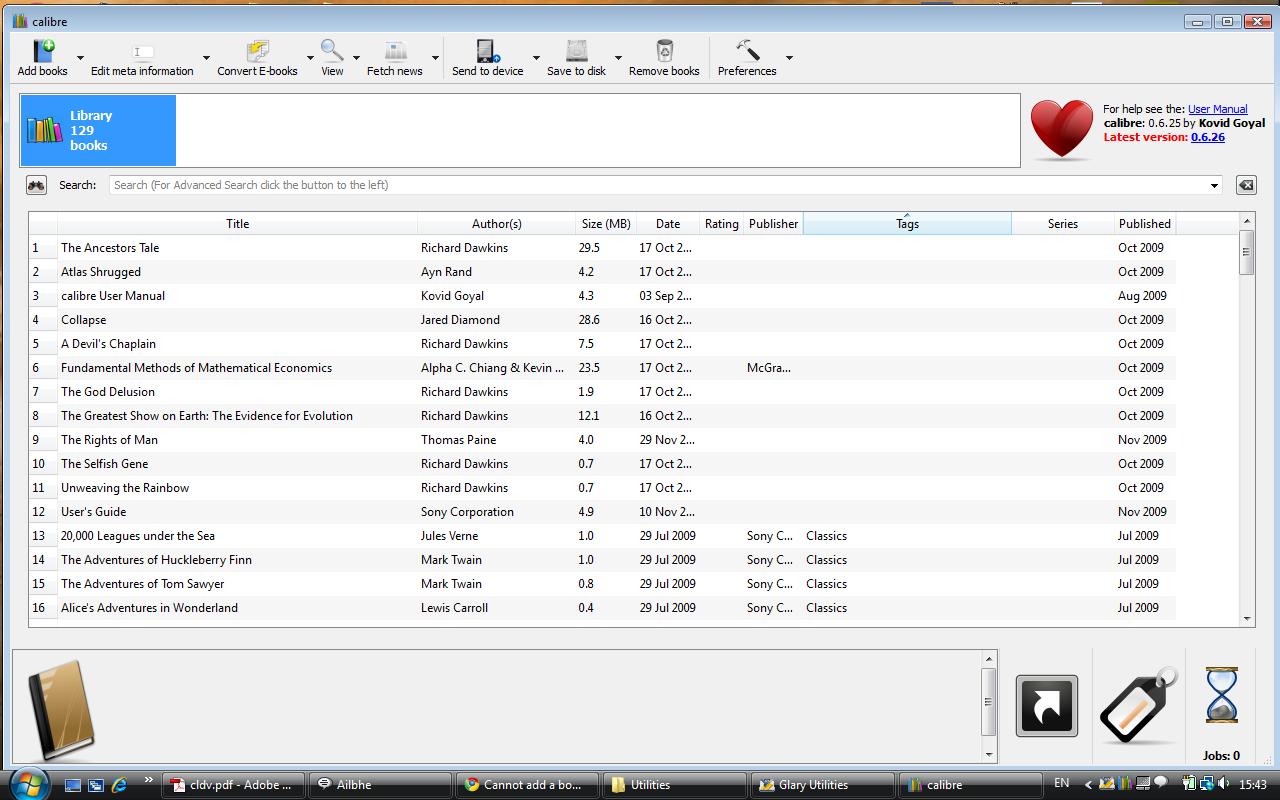This screenshot has width=1280, height=800.
Task: Toggle the tag browser tag icon
Action: pyautogui.click(x=1139, y=706)
